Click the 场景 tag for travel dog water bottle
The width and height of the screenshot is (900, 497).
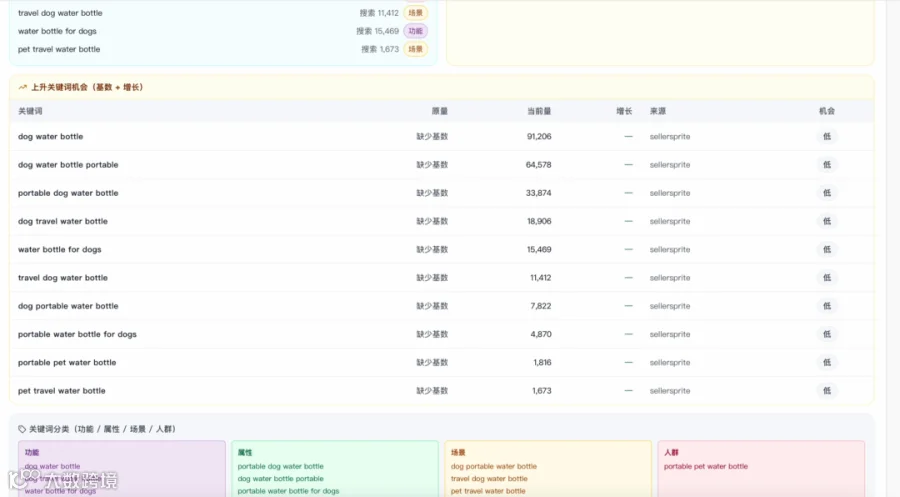click(416, 13)
